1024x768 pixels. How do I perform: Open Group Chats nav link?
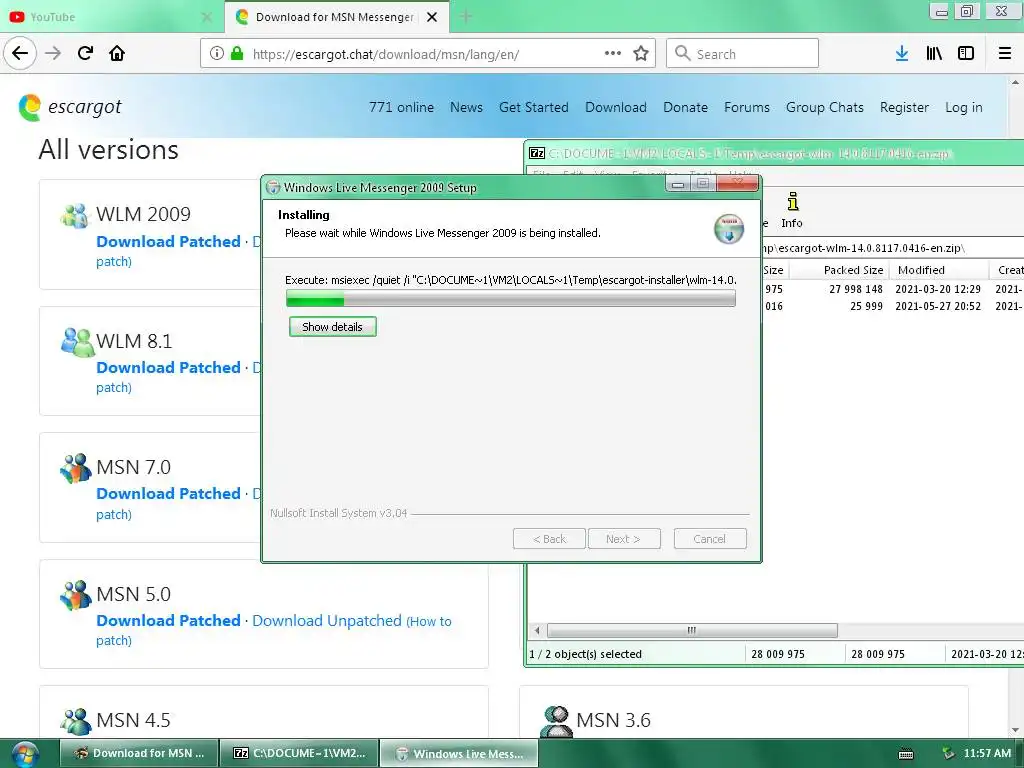point(825,107)
